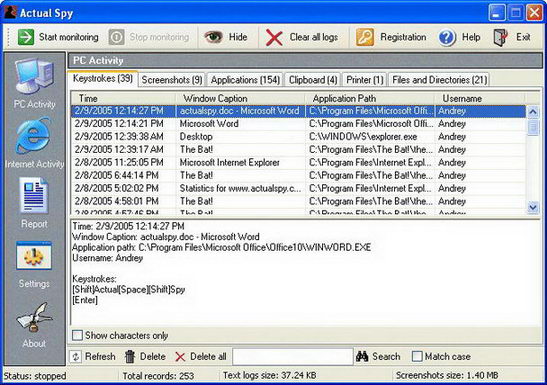
Task: Sort the list by the Time column header
Action: (x=123, y=98)
